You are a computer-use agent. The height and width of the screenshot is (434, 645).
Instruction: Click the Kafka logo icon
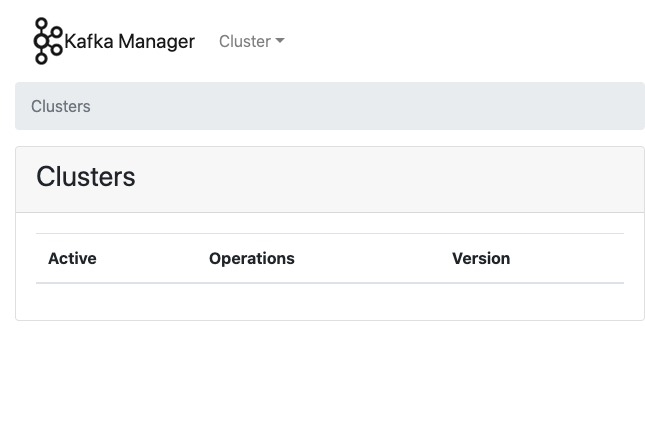point(47,41)
